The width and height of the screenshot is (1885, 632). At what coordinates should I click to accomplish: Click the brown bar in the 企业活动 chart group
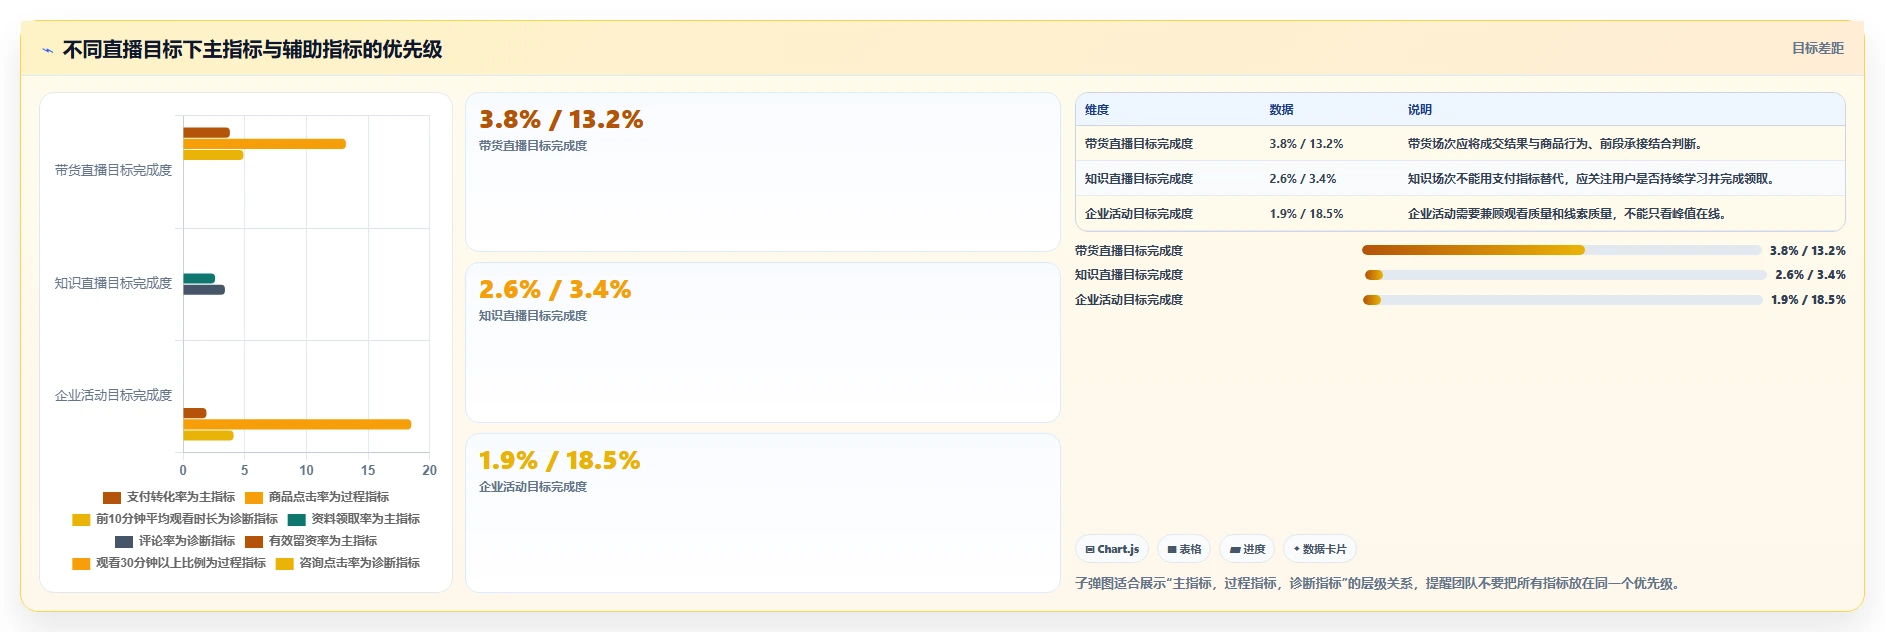[195, 413]
